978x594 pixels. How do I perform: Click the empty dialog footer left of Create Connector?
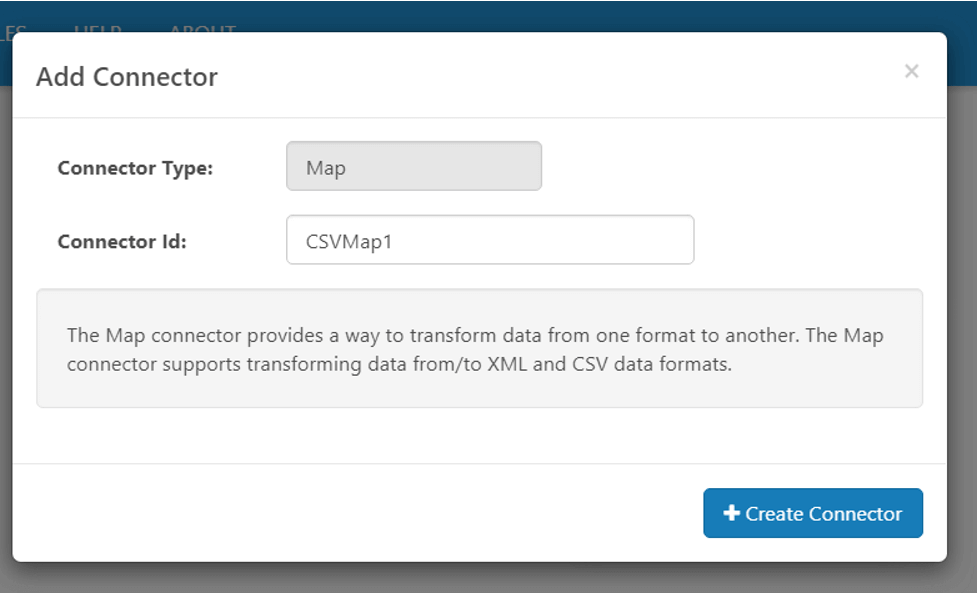tap(350, 513)
